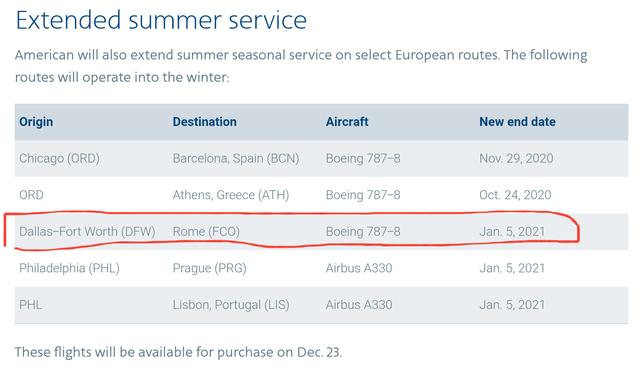Click the Dec. 23 purchase availability sentence
The width and height of the screenshot is (640, 368).
(x=178, y=352)
